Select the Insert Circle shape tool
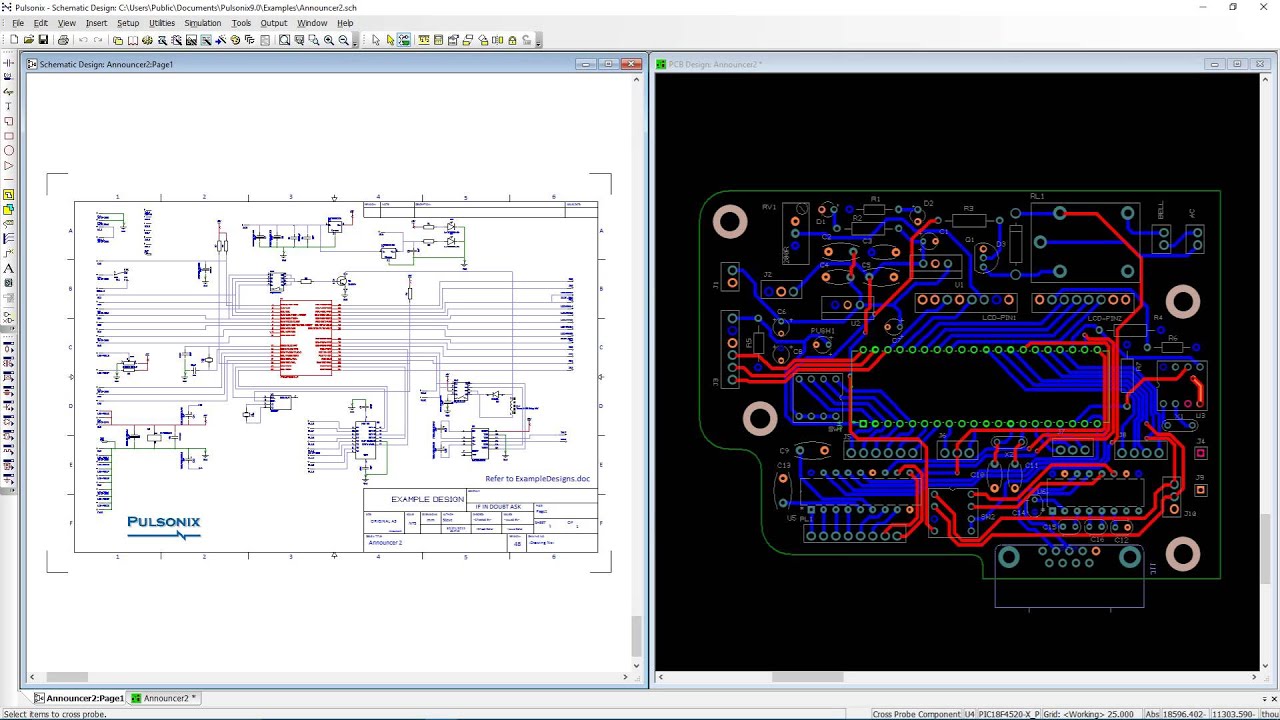 point(9,151)
